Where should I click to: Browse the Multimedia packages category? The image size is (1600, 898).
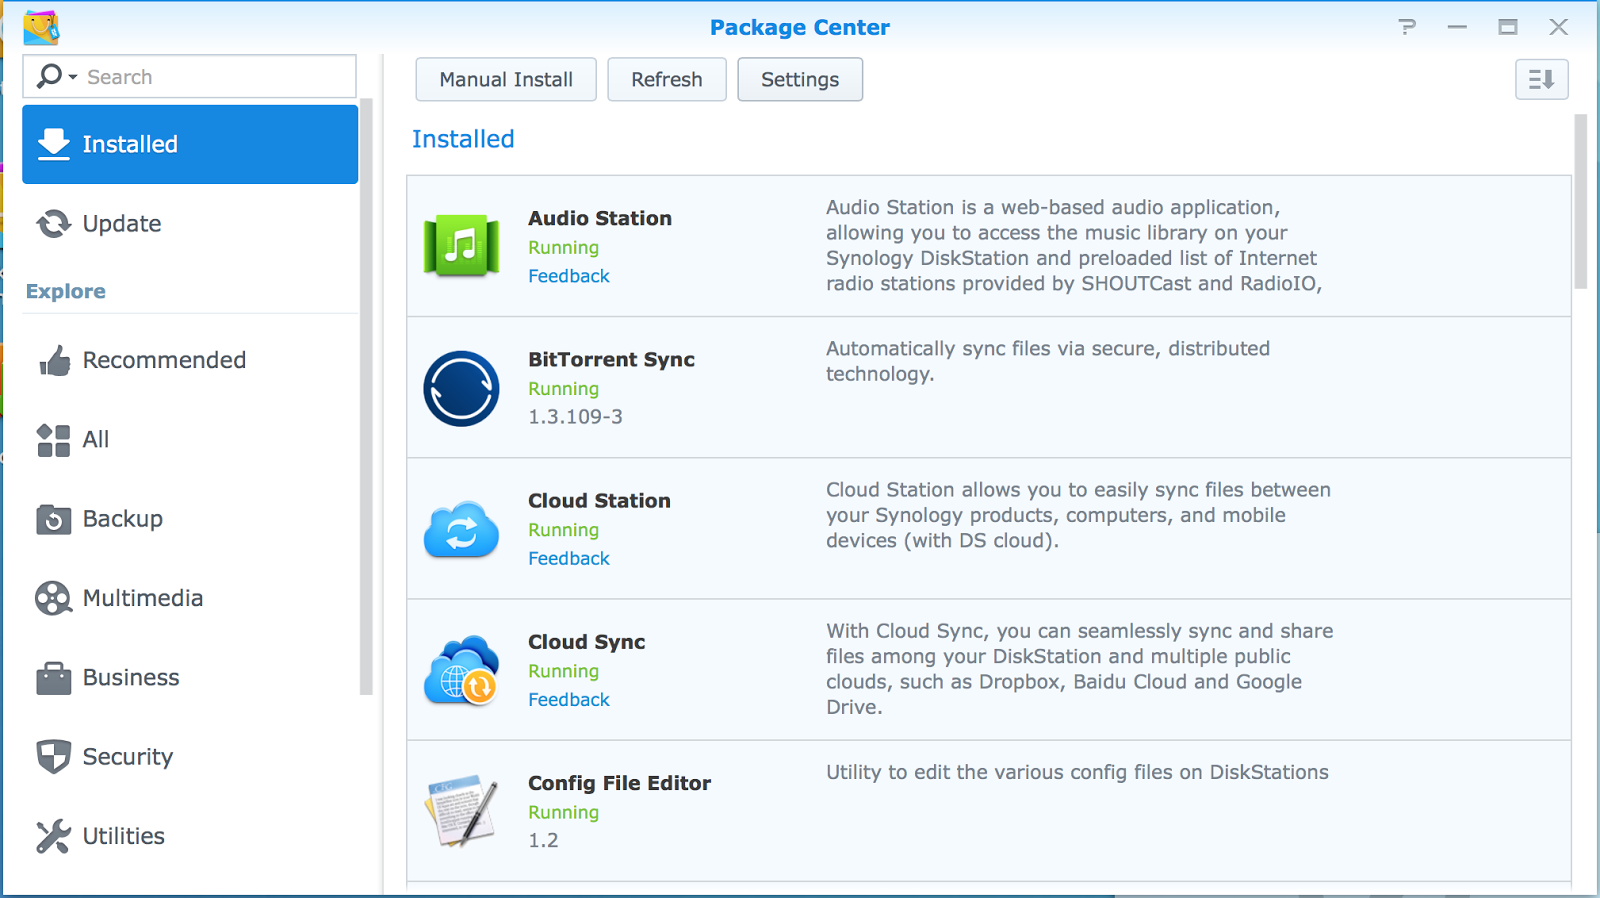[x=190, y=598]
